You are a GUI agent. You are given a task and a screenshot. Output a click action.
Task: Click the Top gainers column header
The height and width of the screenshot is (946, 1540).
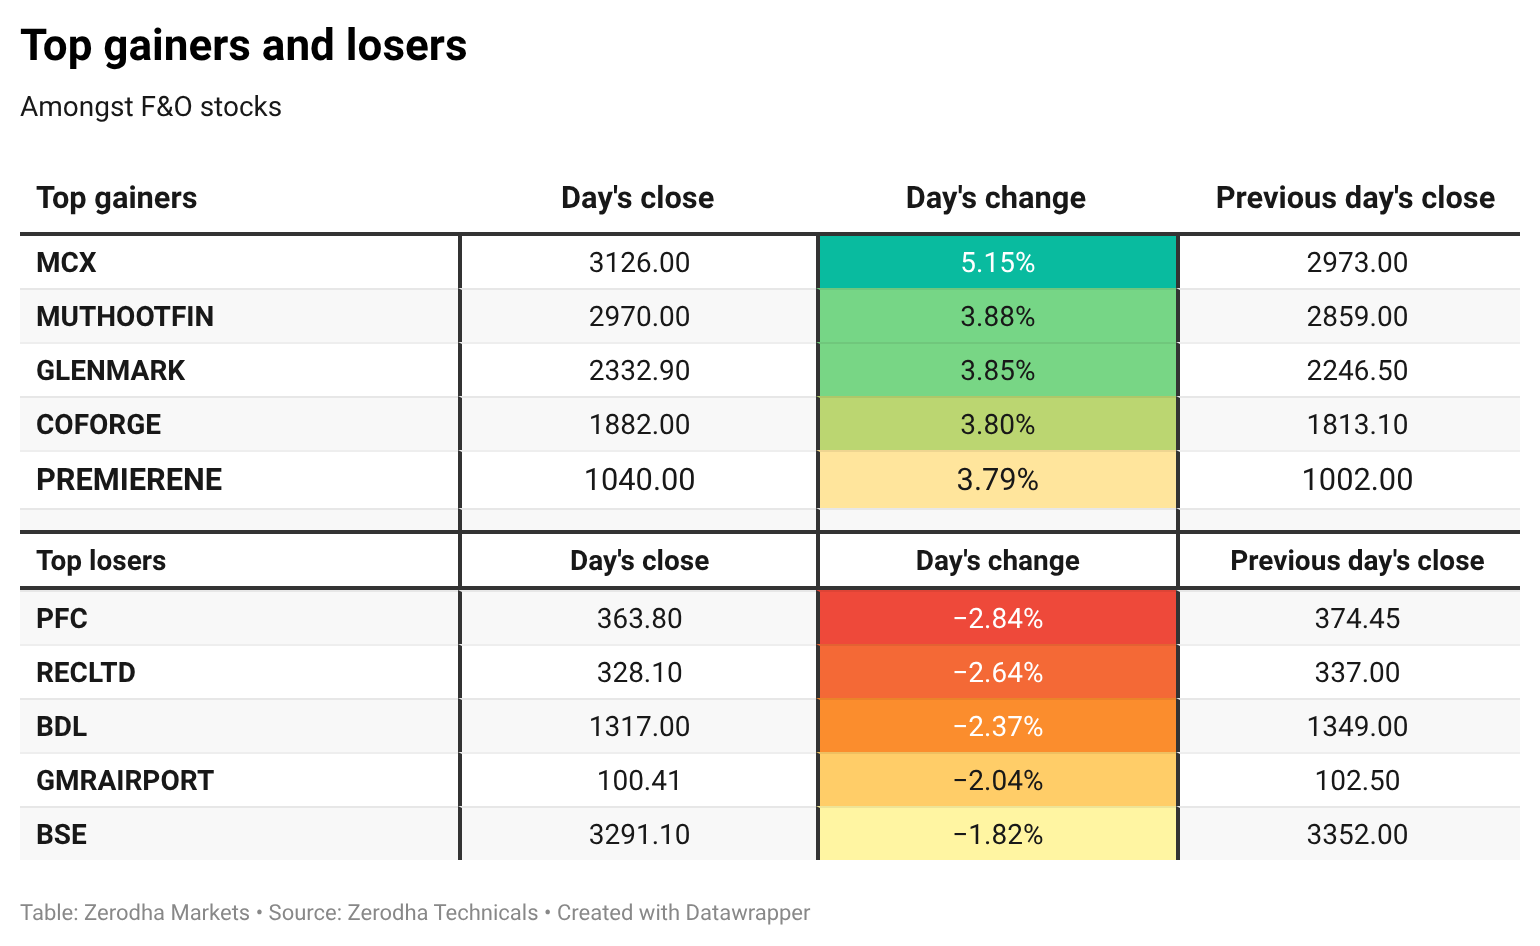point(117,198)
